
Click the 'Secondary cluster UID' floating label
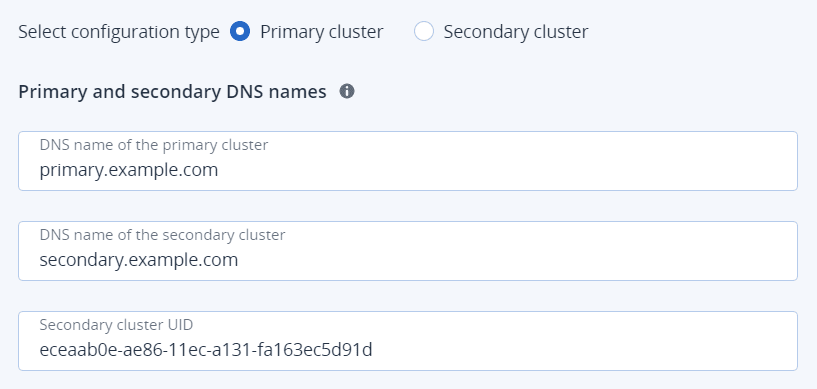point(116,325)
